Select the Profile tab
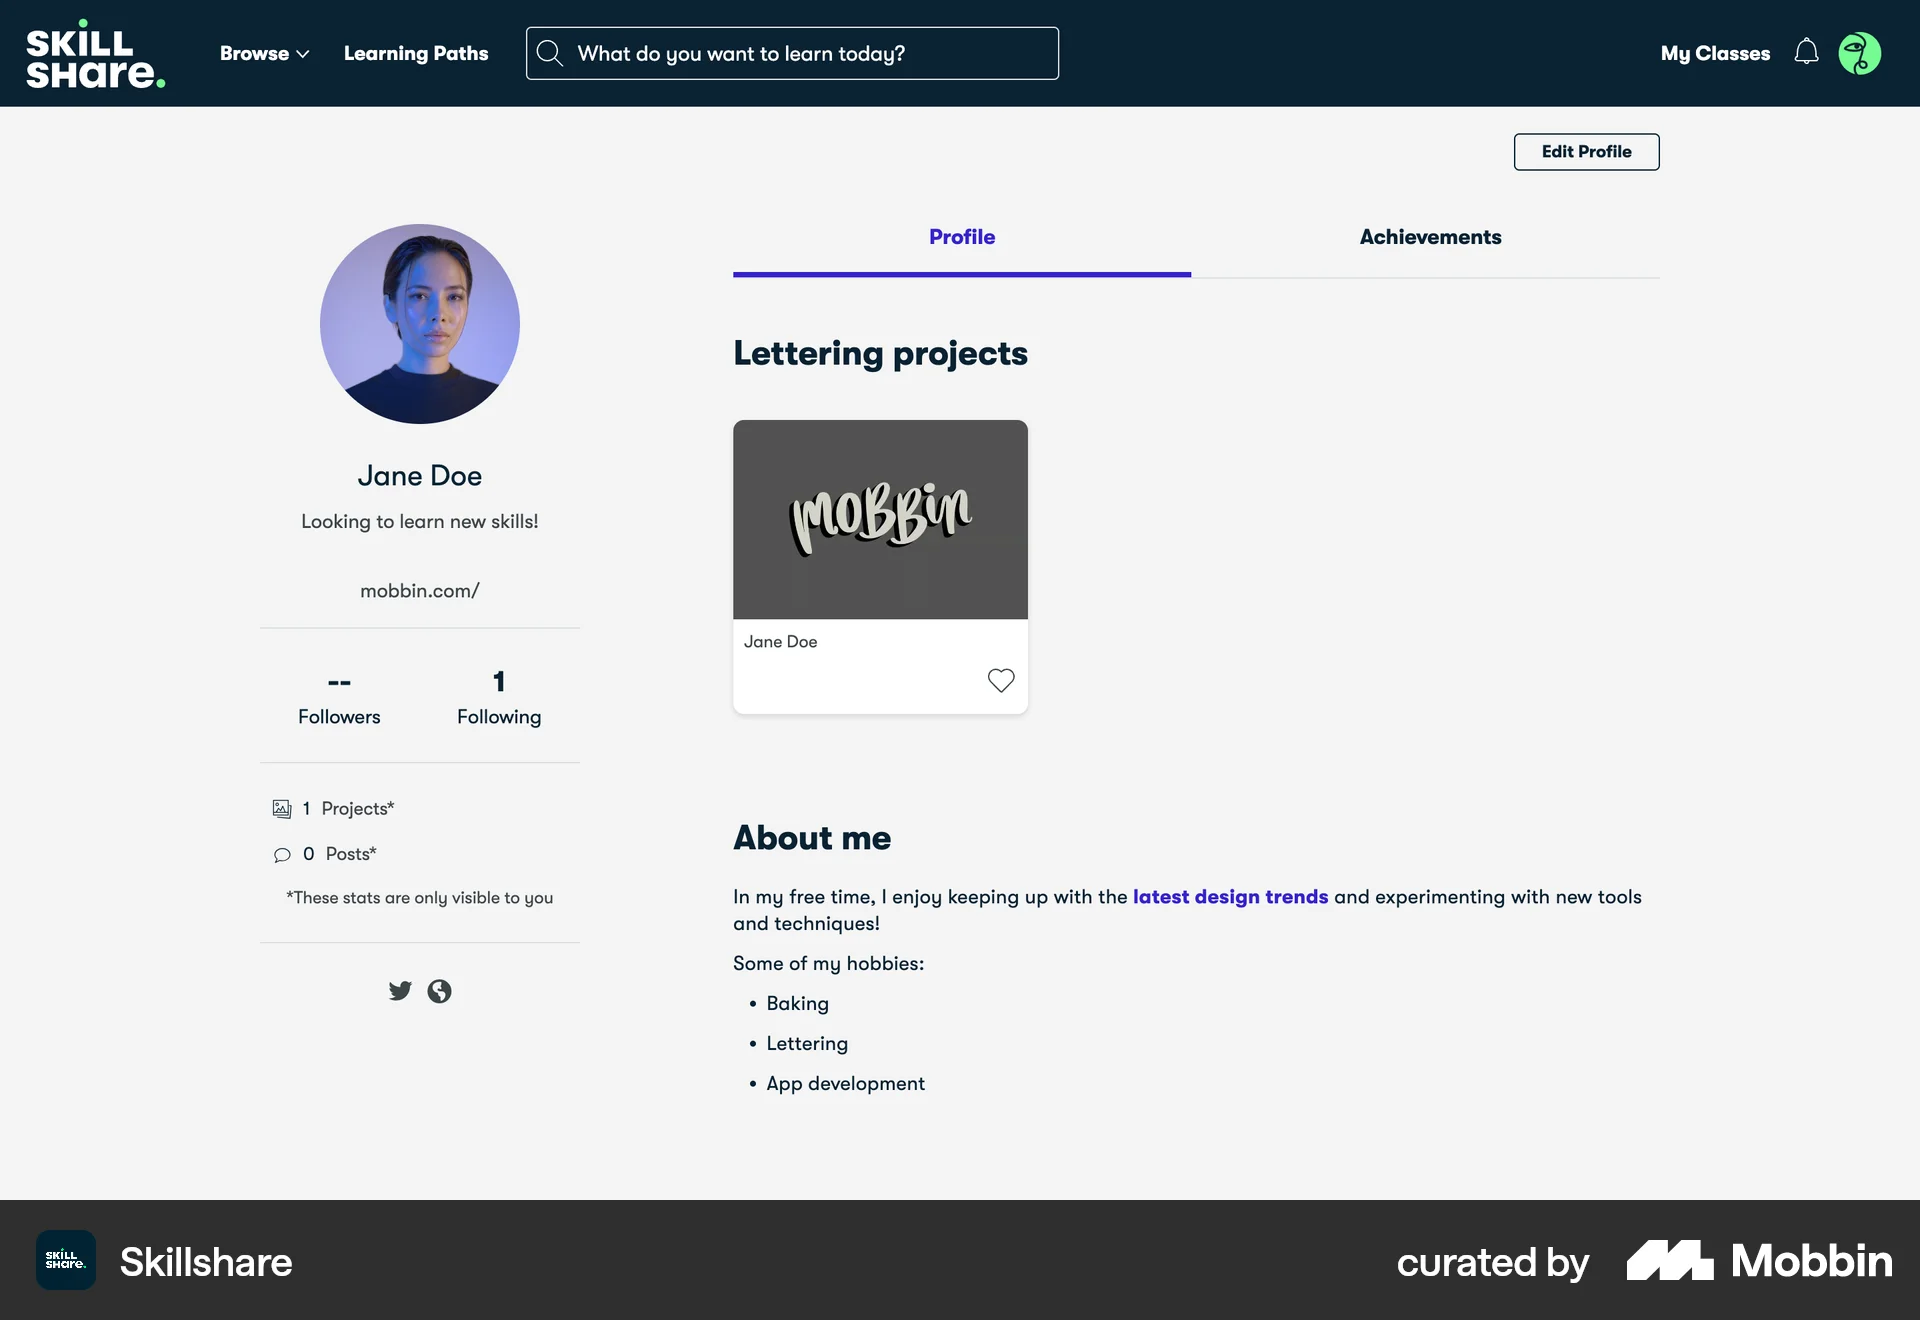The image size is (1920, 1320). coord(961,237)
